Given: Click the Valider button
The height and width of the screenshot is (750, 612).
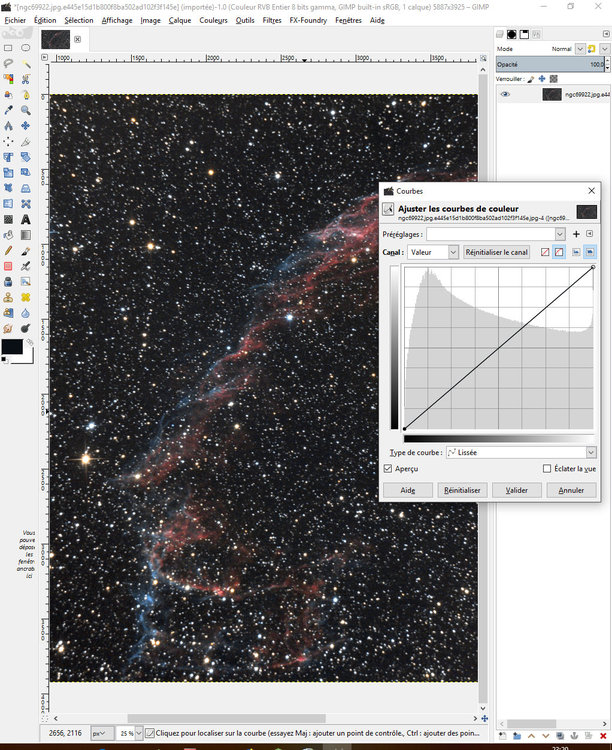Looking at the screenshot, I should [517, 490].
